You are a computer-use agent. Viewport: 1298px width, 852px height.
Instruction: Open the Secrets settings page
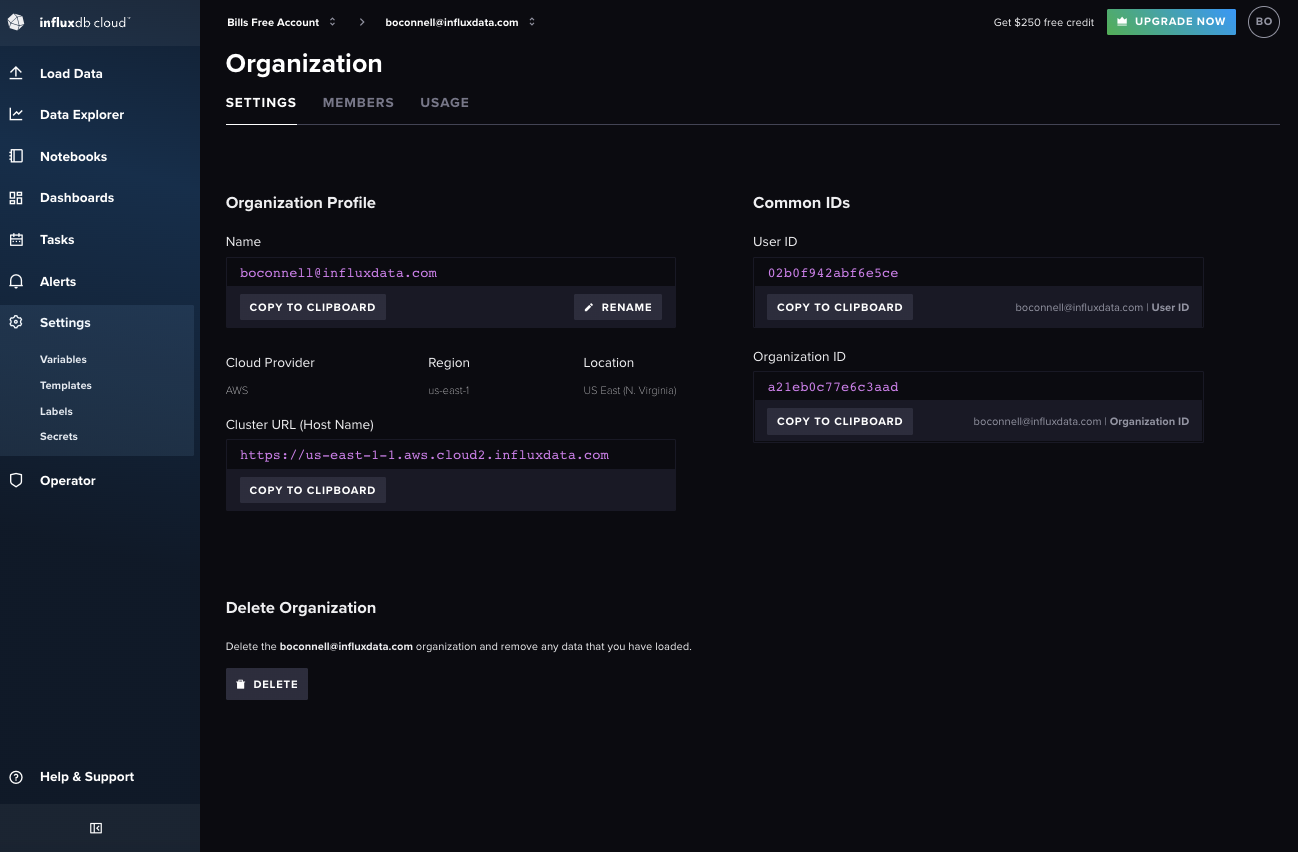[58, 436]
